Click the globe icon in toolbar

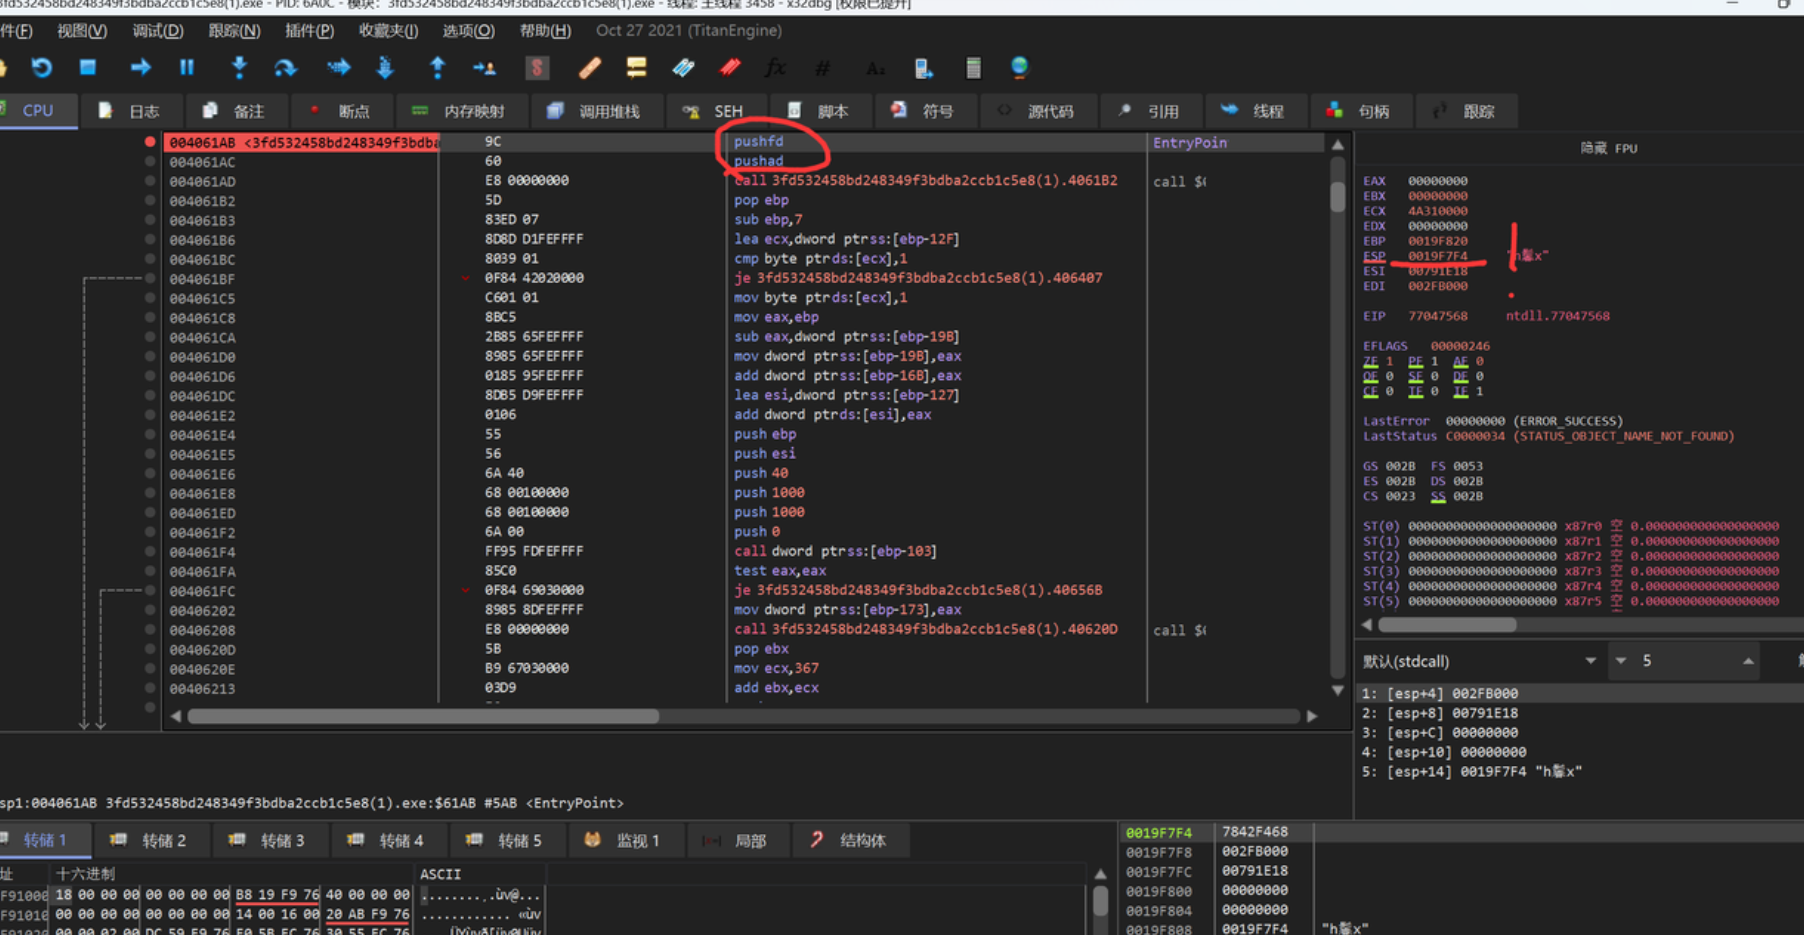tap(1019, 68)
